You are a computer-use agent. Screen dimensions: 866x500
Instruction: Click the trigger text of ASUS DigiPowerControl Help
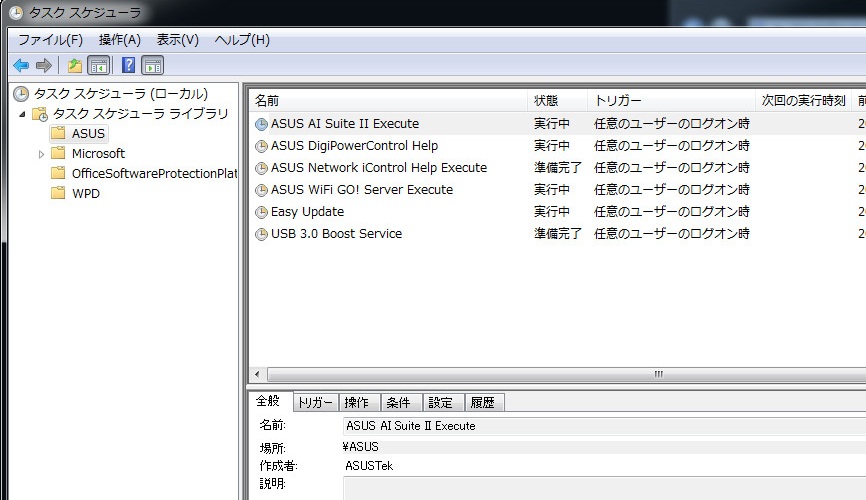coord(672,146)
